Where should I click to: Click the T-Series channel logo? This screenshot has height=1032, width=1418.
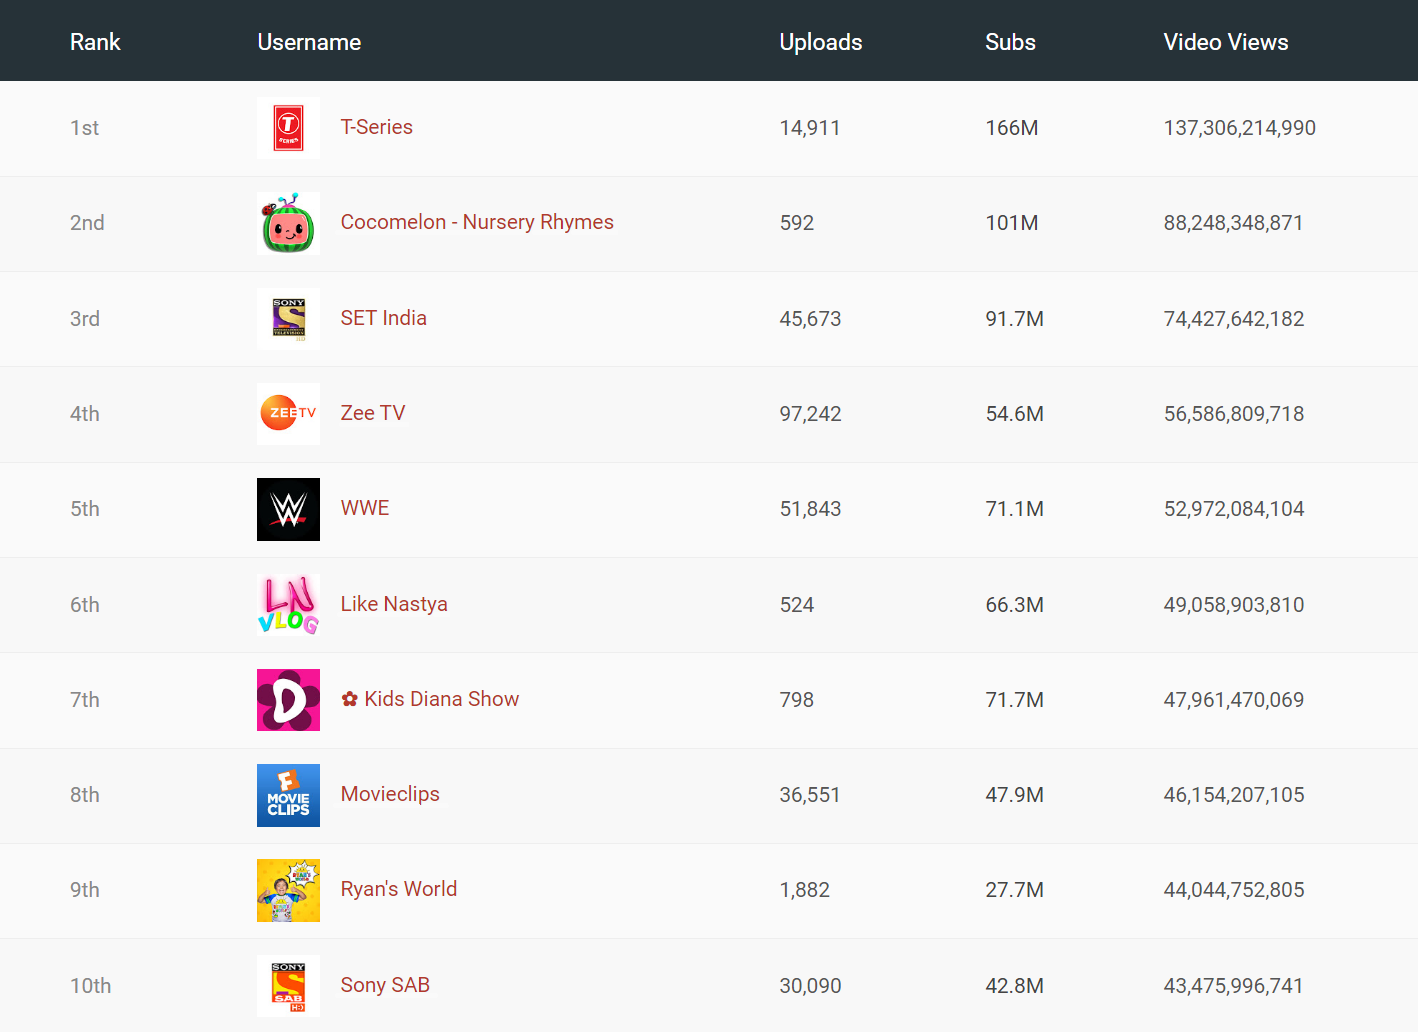[x=288, y=128]
